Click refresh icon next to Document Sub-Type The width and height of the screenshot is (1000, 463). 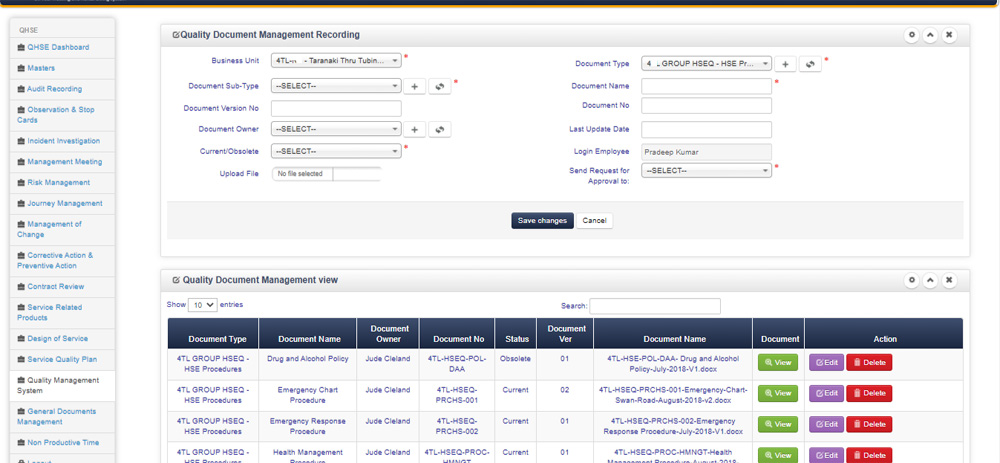(x=440, y=86)
